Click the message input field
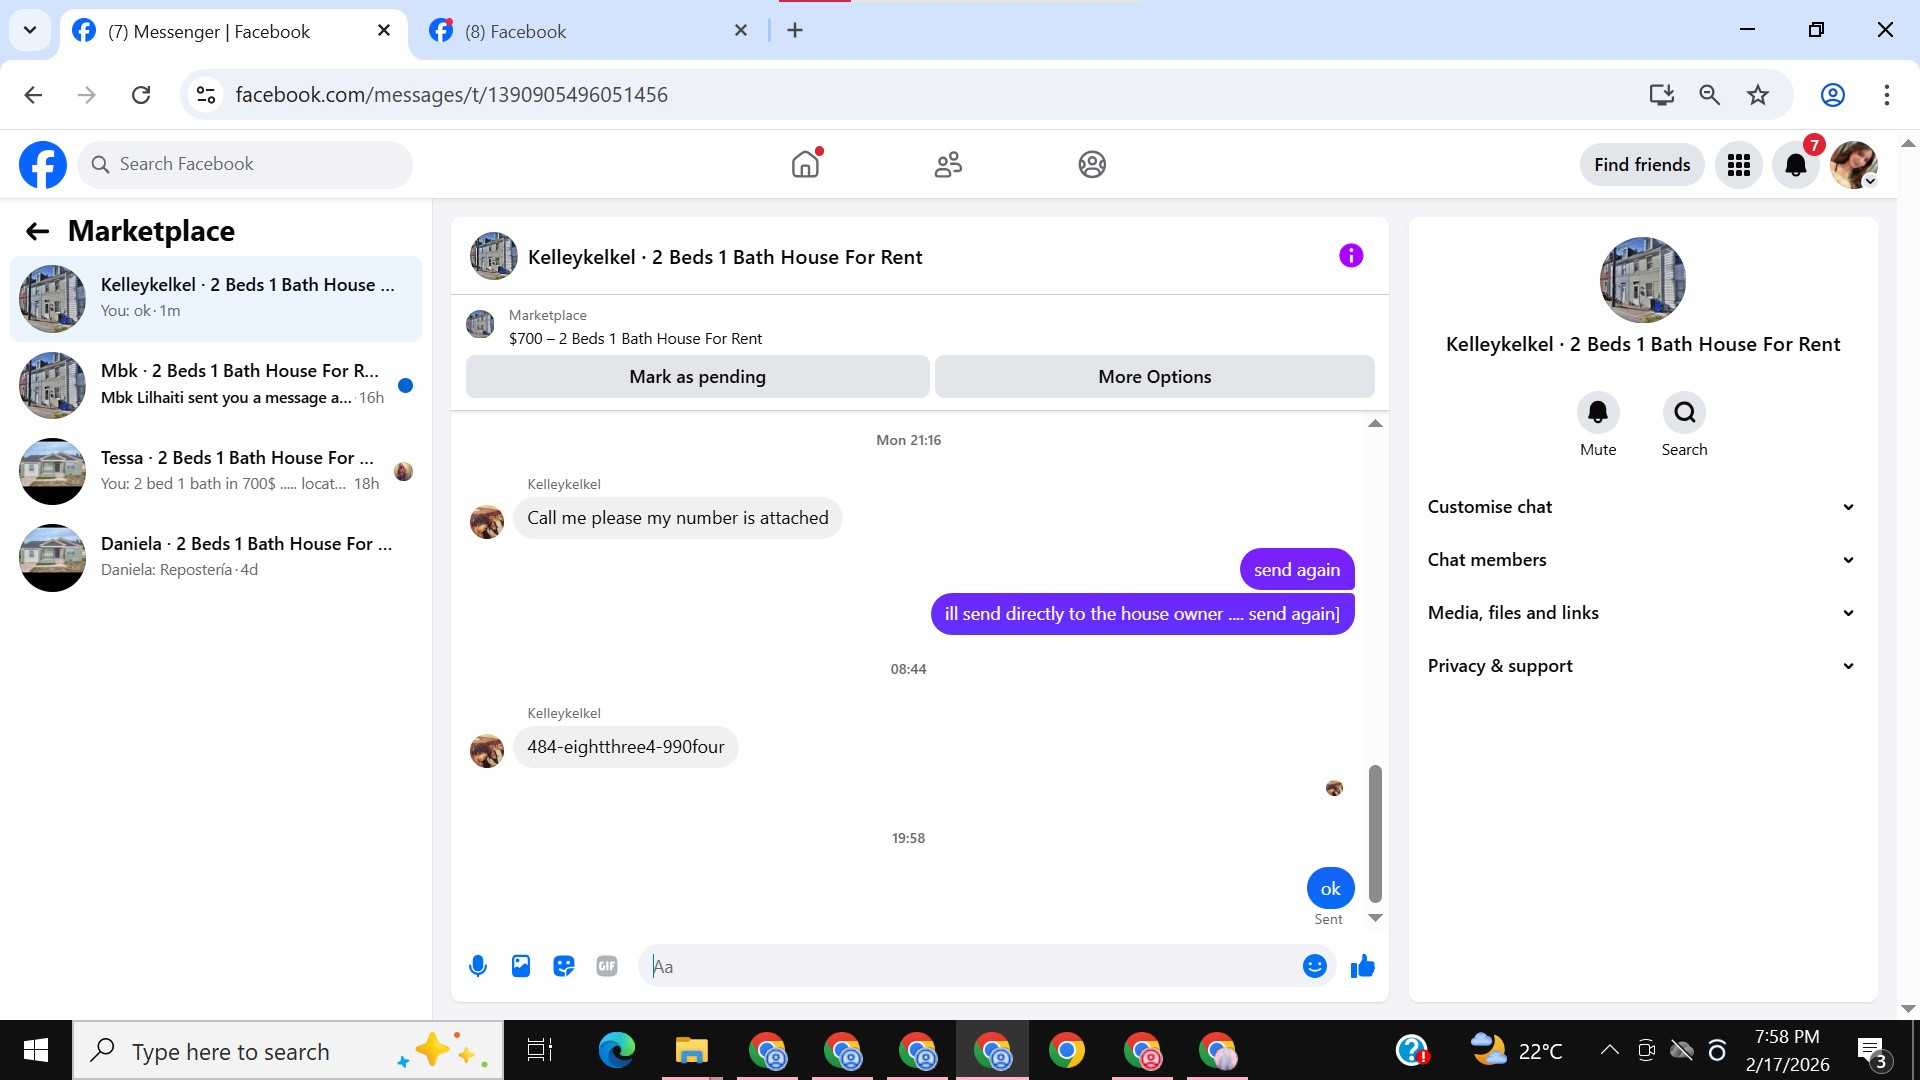The height and width of the screenshot is (1080, 1920). point(970,966)
